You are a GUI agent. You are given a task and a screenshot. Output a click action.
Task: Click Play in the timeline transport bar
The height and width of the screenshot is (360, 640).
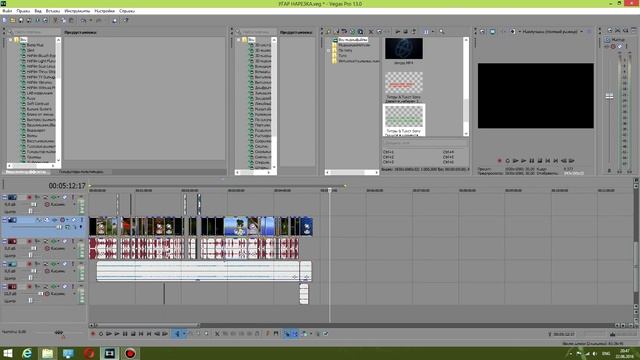click(x=117, y=334)
